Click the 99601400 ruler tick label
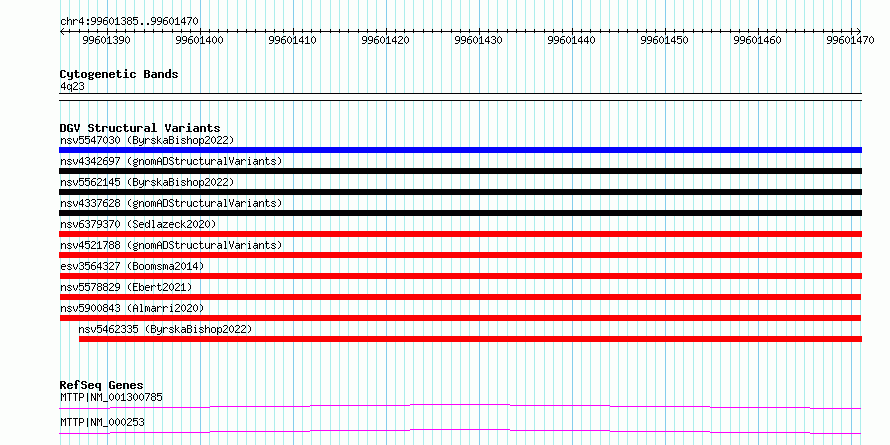 [x=200, y=40]
